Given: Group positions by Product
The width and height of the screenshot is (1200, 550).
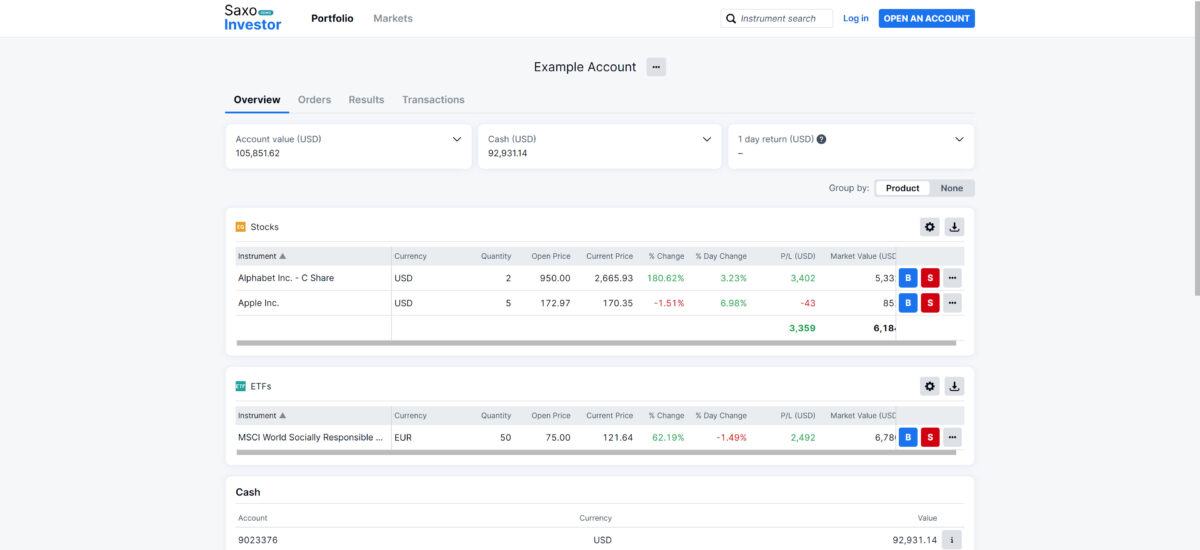Looking at the screenshot, I should (903, 188).
